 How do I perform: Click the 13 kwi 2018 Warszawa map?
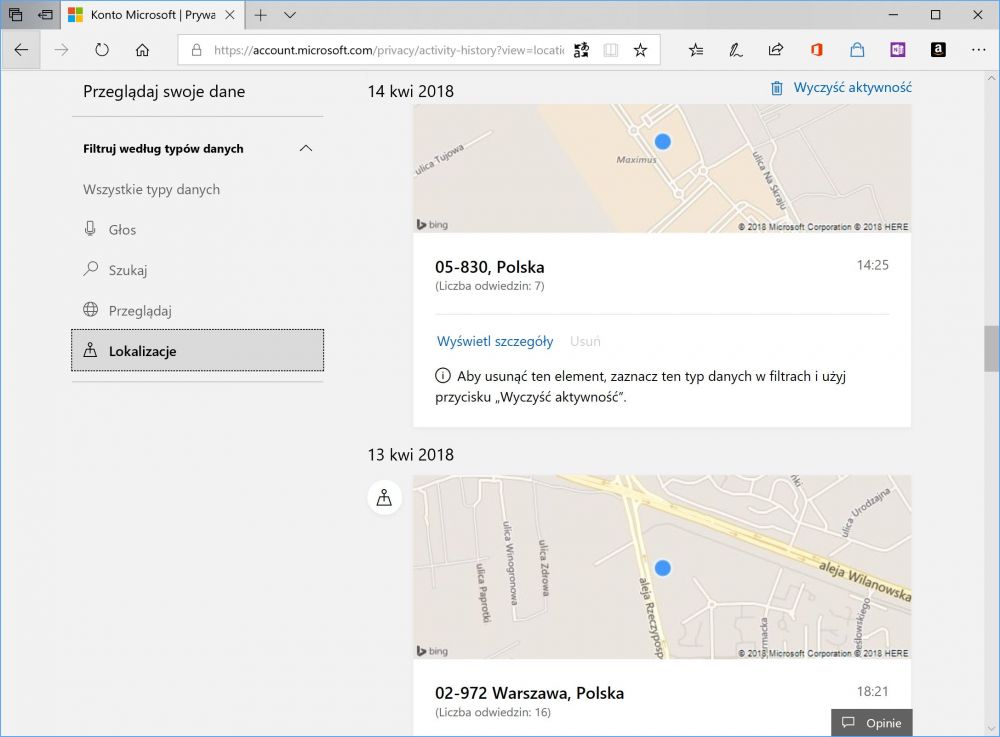(x=662, y=567)
